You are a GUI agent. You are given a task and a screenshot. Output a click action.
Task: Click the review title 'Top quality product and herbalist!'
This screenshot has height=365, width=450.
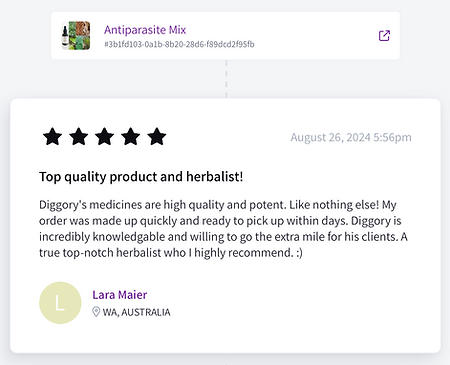pyautogui.click(x=141, y=177)
